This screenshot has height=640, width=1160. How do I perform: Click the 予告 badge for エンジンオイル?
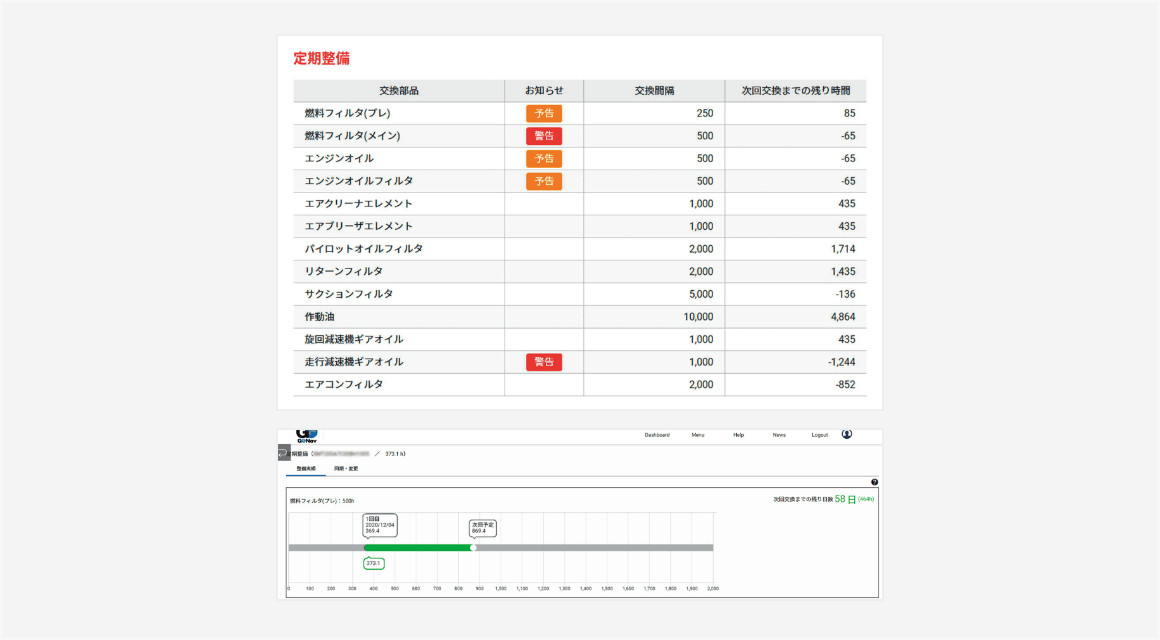point(544,158)
